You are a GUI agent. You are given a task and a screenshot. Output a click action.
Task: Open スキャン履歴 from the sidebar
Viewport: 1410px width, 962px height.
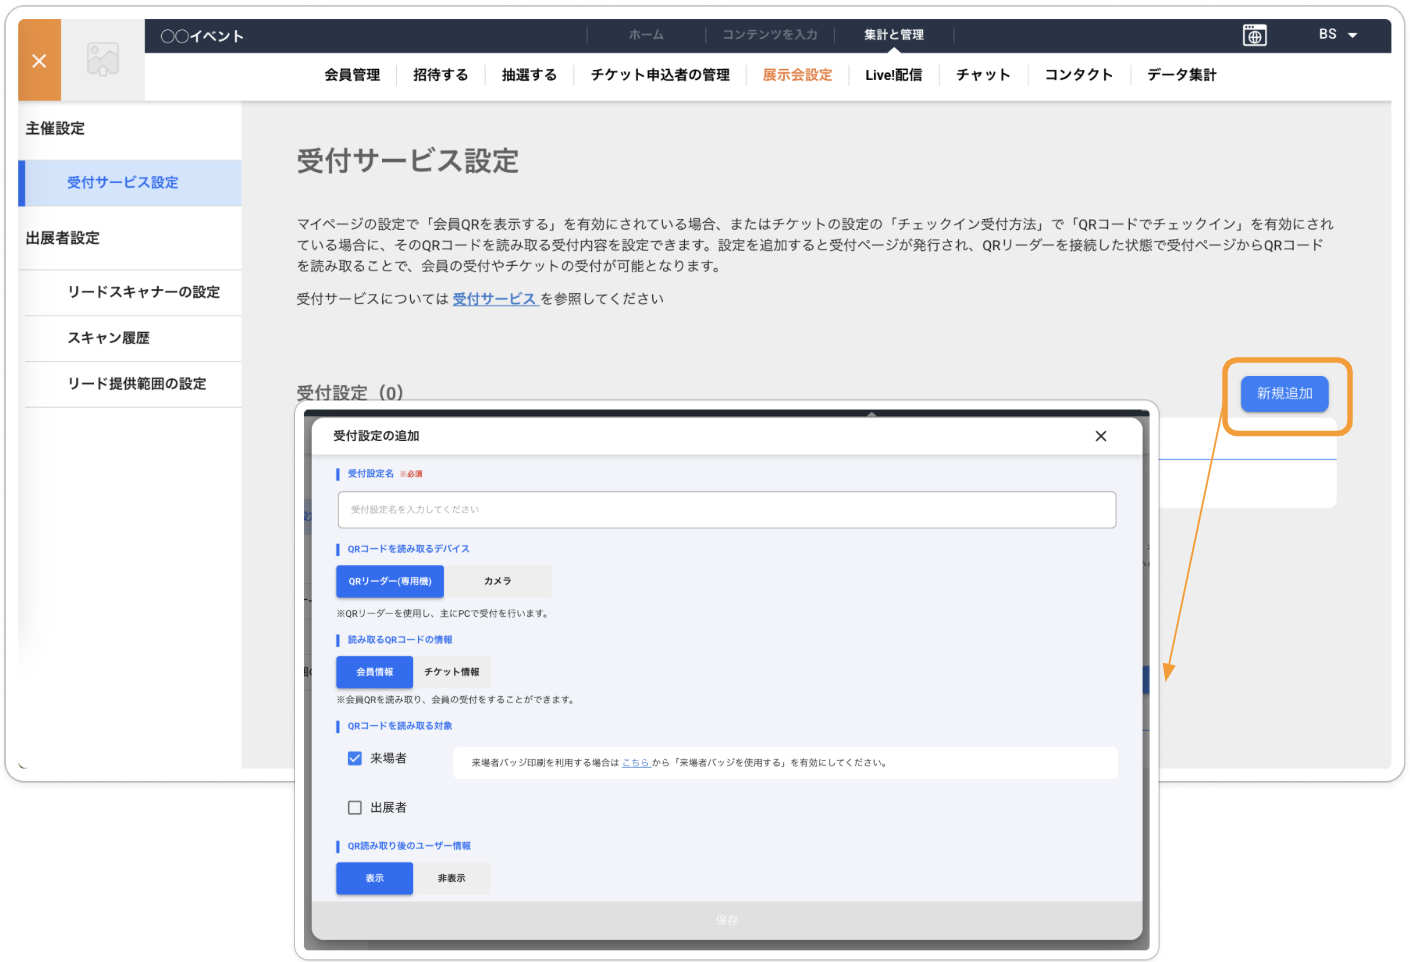point(107,338)
